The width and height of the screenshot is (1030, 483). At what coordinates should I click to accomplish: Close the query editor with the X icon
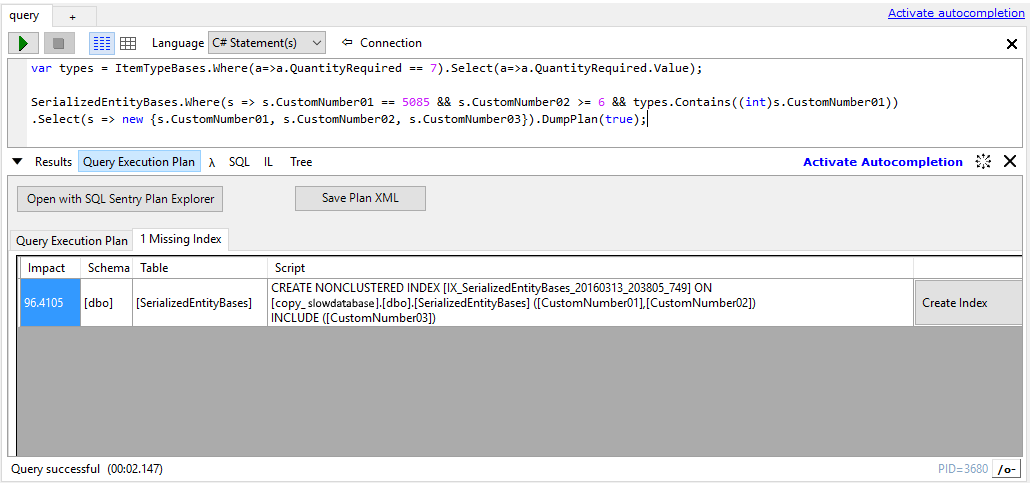click(x=1012, y=44)
